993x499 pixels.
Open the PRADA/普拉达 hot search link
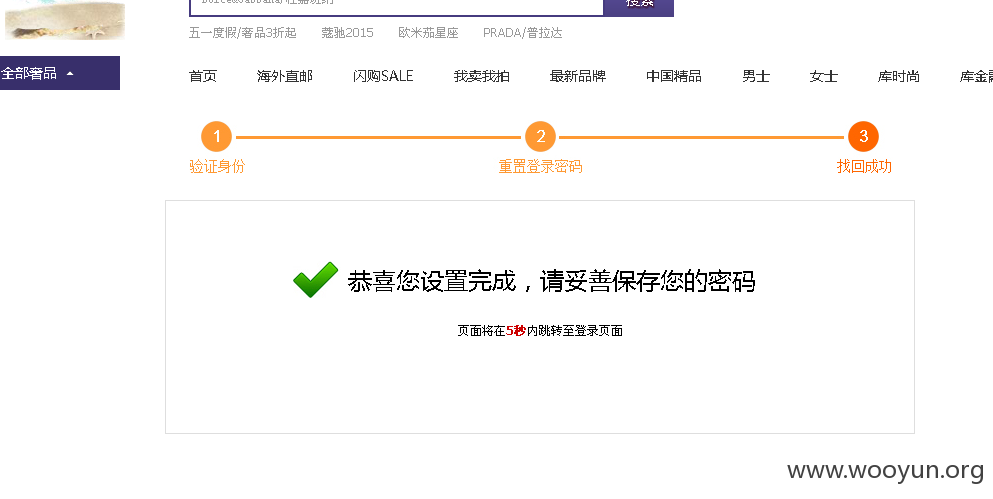522,33
